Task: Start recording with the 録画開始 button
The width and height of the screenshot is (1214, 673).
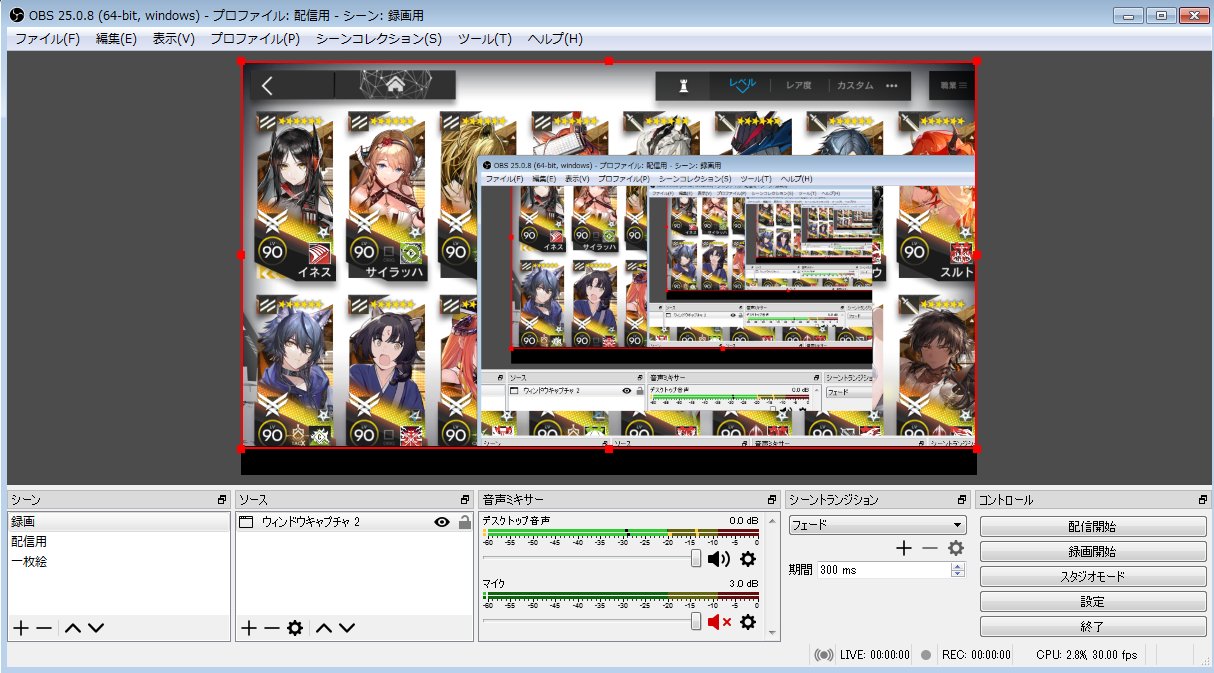Action: (1093, 552)
